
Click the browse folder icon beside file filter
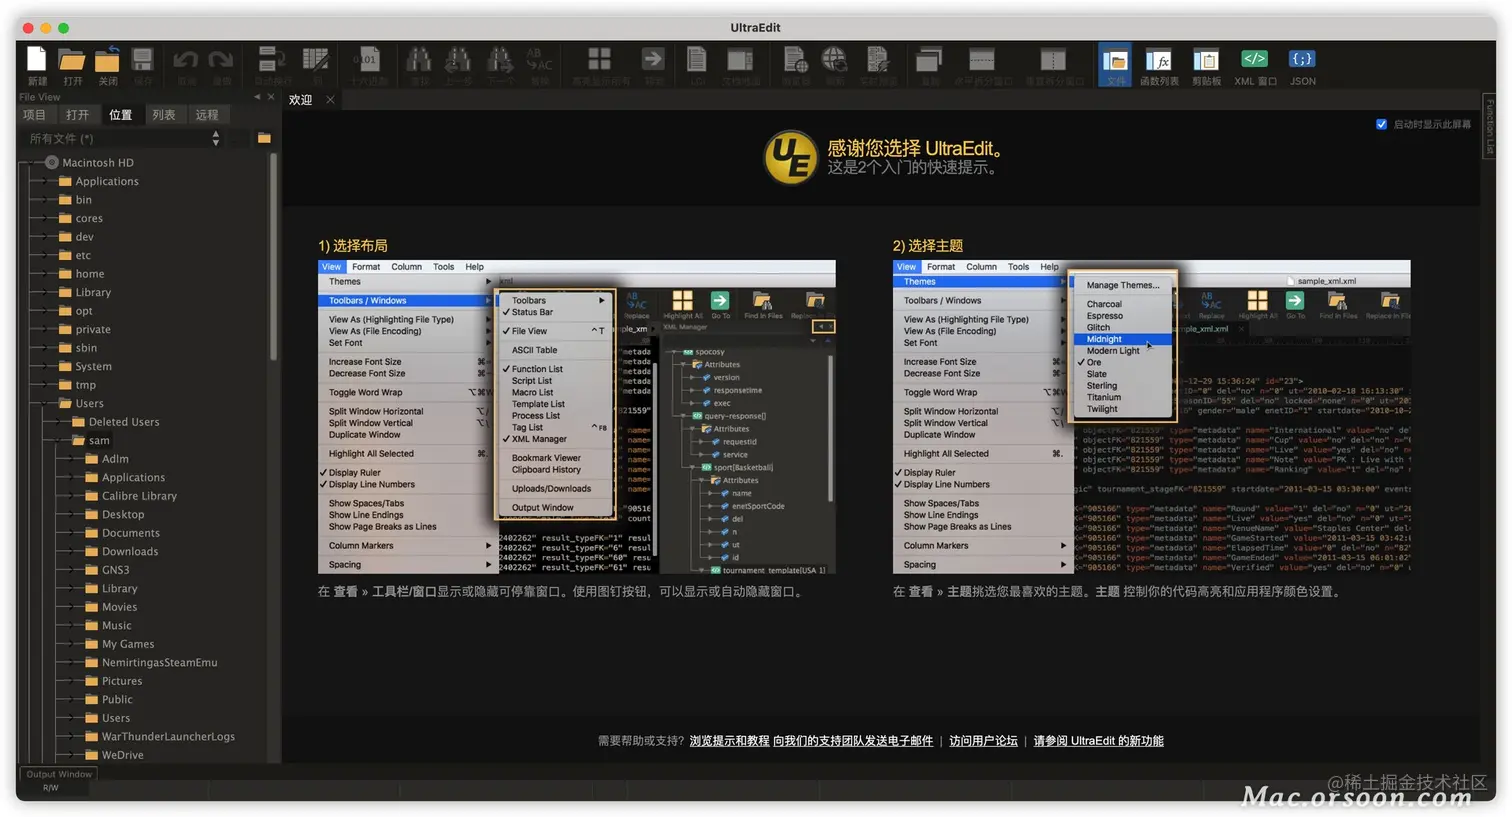click(264, 138)
